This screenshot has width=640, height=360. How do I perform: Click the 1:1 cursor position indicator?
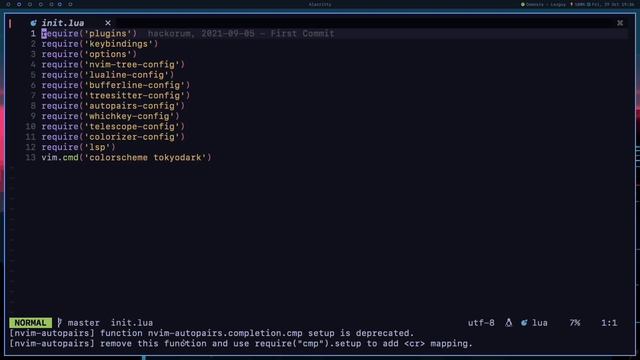[x=609, y=323]
